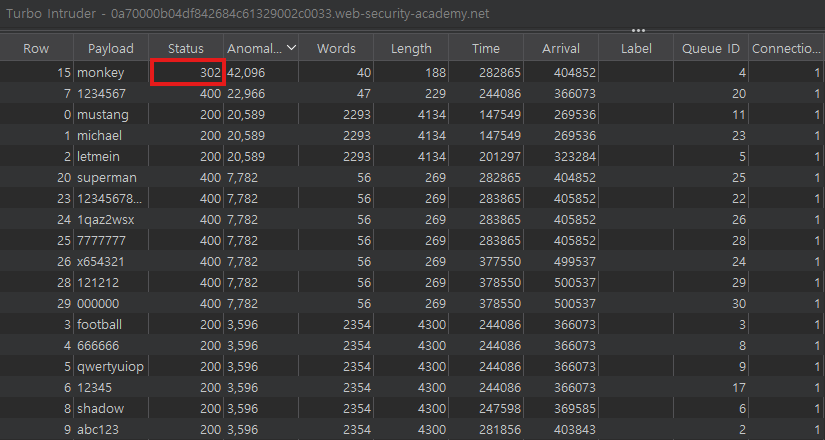Click the Connection column header
Image resolution: width=825 pixels, height=440 pixels.
pyautogui.click(x=786, y=48)
